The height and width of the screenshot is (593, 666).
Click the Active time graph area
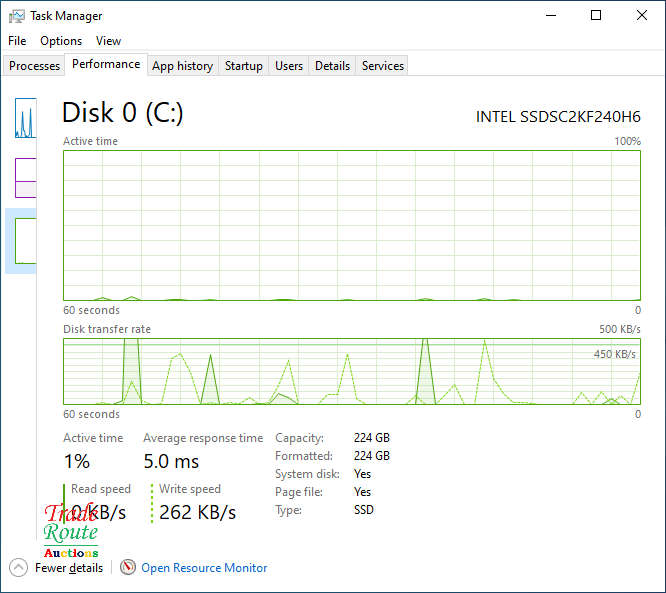coord(351,225)
